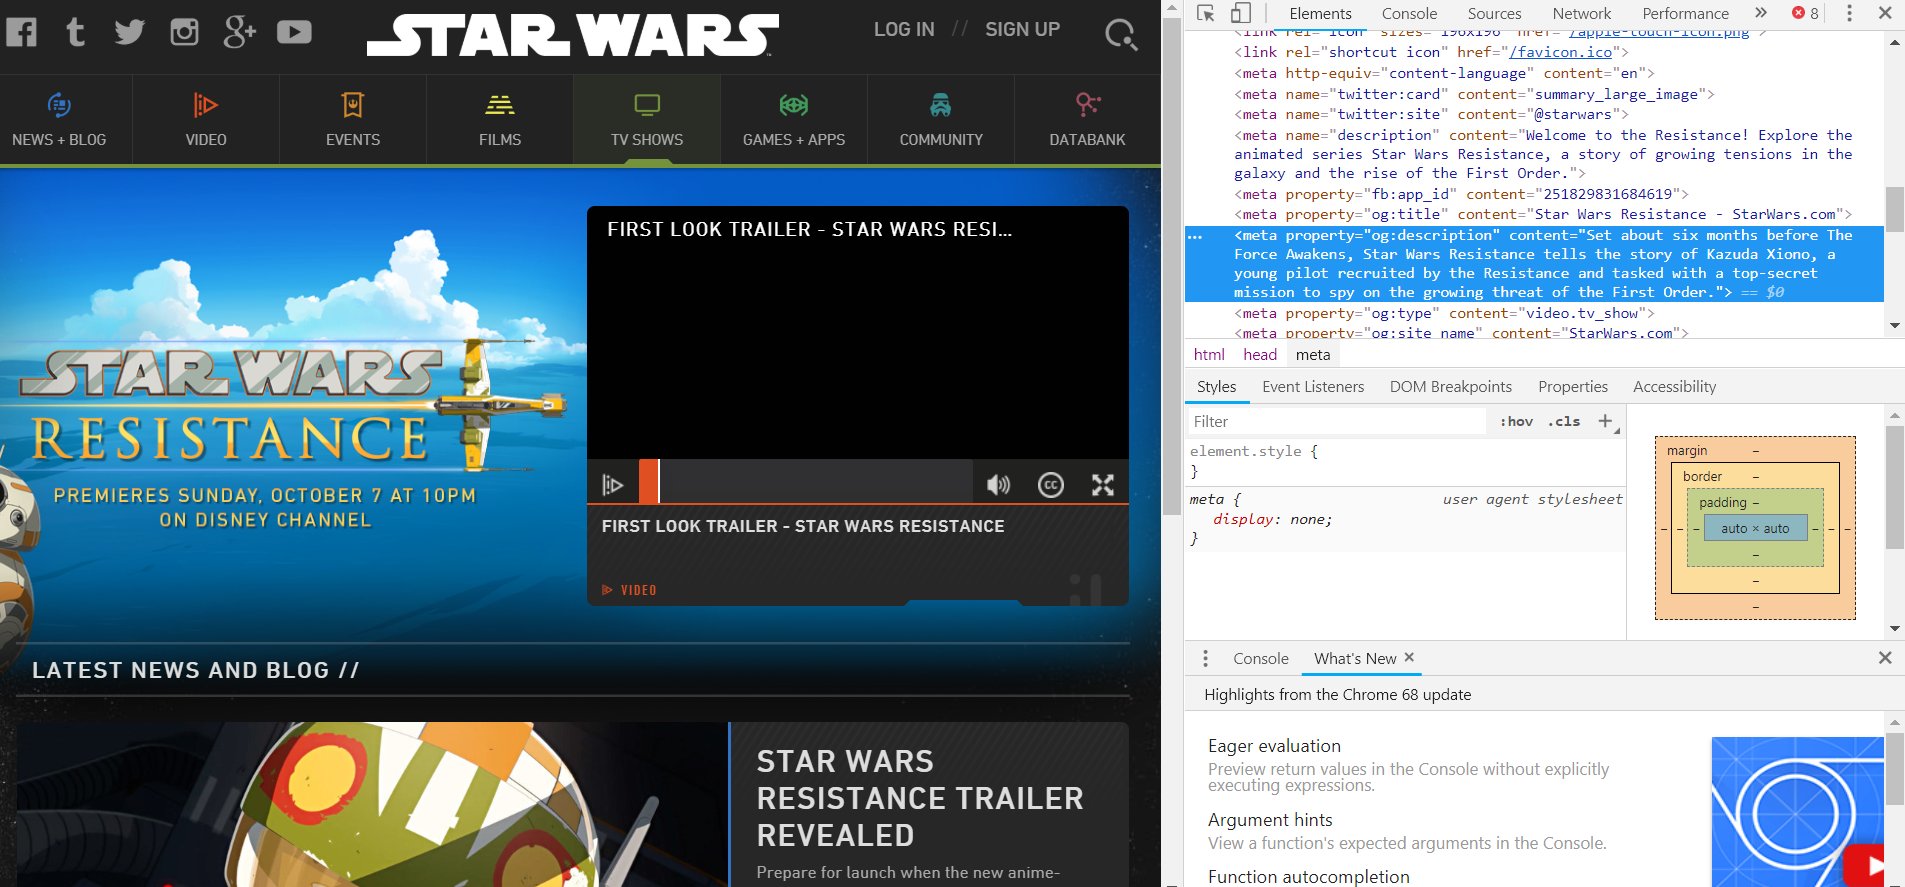Viewport: 1905px width, 887px height.
Task: Focus the styles Filter input field
Action: pyautogui.click(x=1337, y=422)
